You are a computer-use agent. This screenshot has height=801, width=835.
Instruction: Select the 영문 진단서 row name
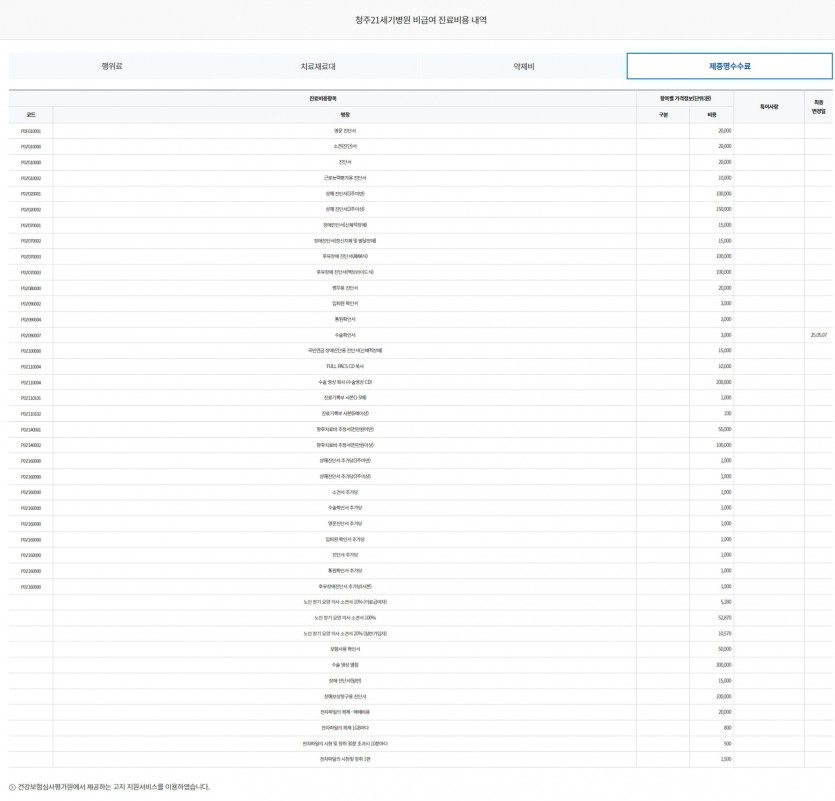pos(345,130)
